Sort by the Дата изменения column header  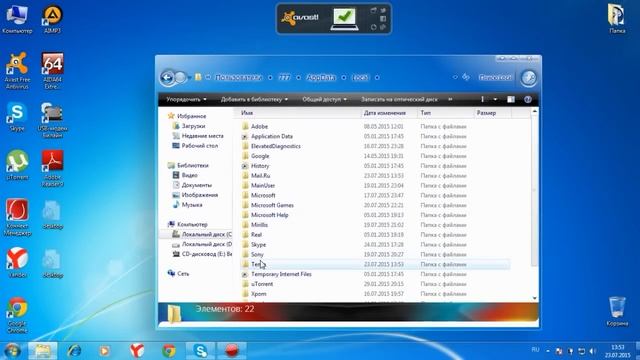click(x=389, y=113)
